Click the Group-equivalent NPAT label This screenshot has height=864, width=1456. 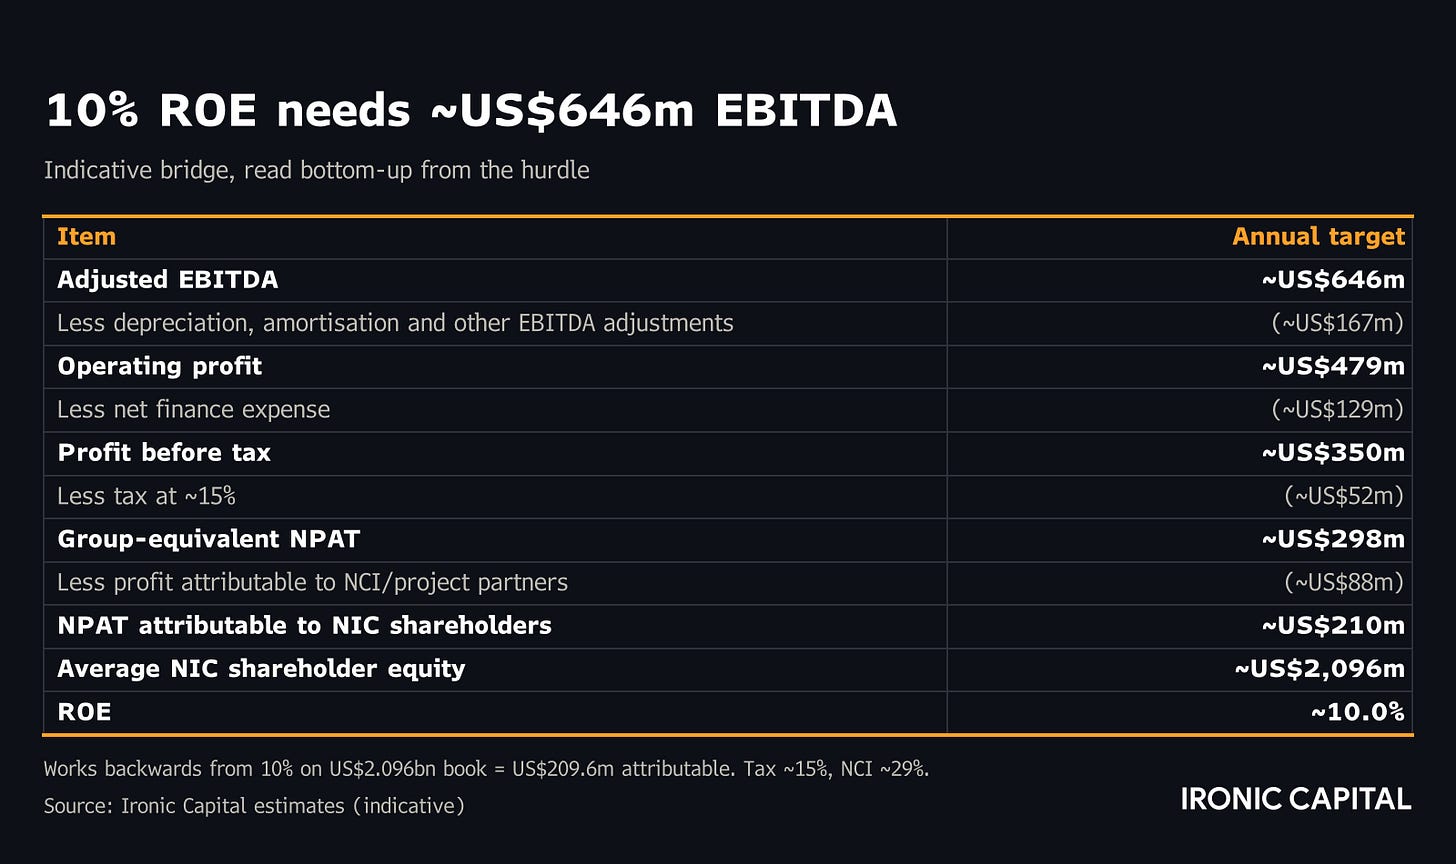[208, 539]
